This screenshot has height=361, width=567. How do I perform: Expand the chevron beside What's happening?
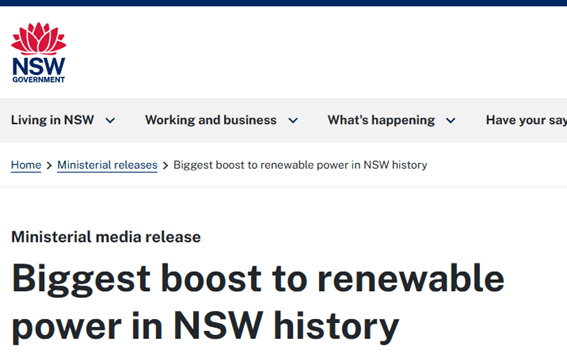point(451,120)
